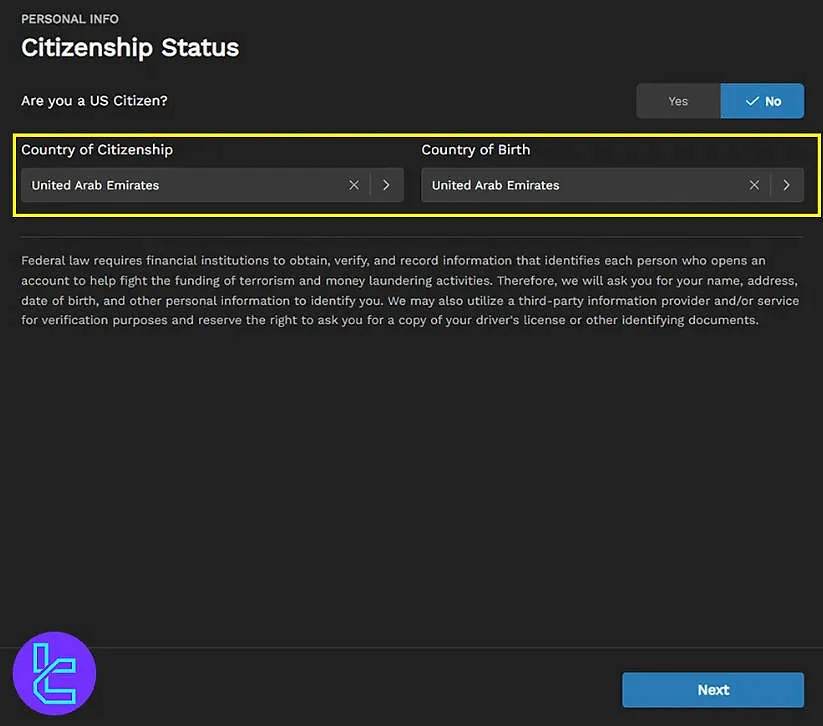Toggle the citizenship answer back to Yes

click(678, 101)
